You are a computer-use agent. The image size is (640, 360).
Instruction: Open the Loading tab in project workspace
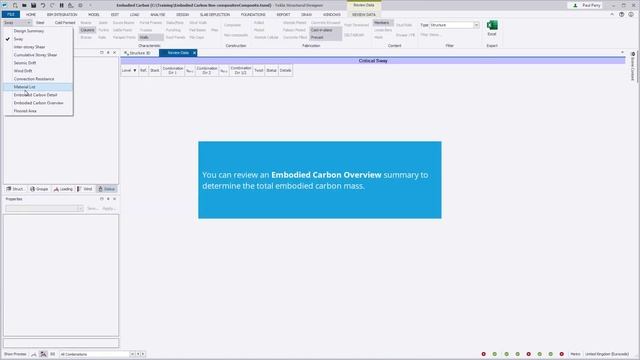point(63,189)
